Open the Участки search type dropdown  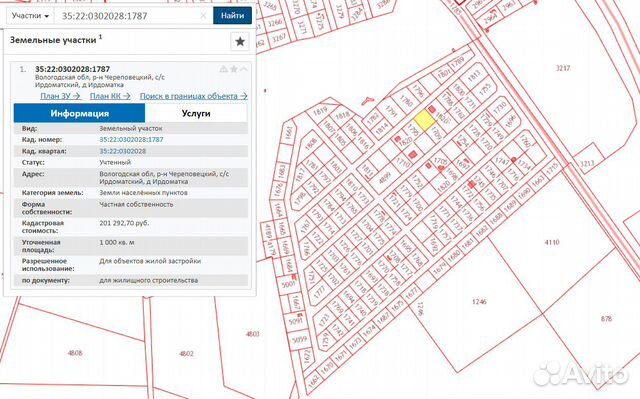[x=30, y=16]
